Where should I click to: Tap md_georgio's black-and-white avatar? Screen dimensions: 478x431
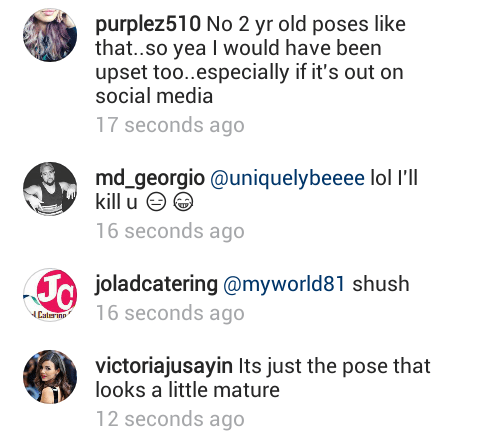50,189
